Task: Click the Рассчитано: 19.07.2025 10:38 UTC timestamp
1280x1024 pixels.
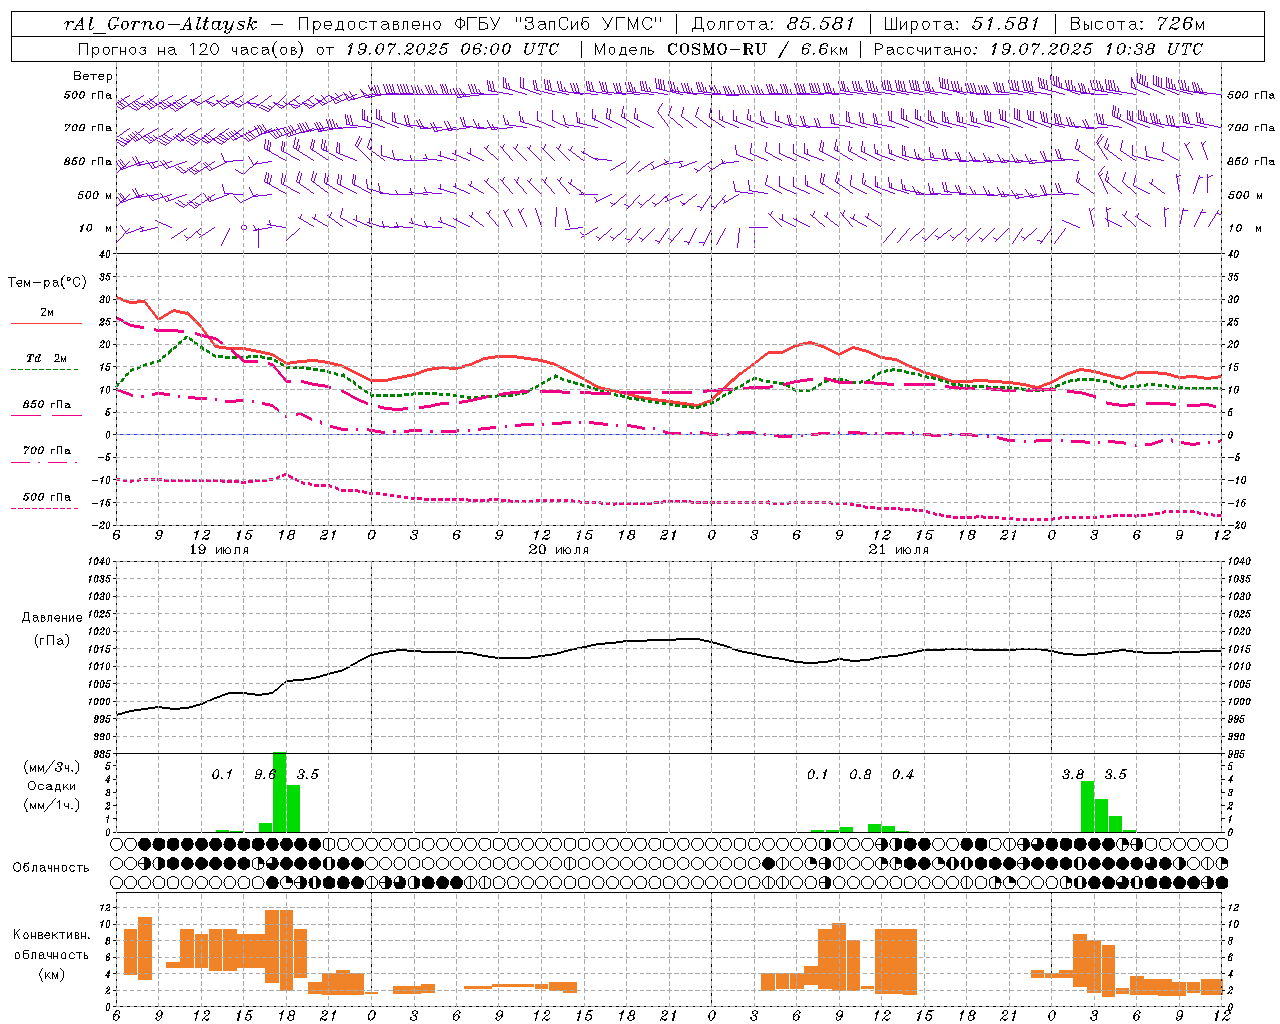Action: [x=1039, y=49]
